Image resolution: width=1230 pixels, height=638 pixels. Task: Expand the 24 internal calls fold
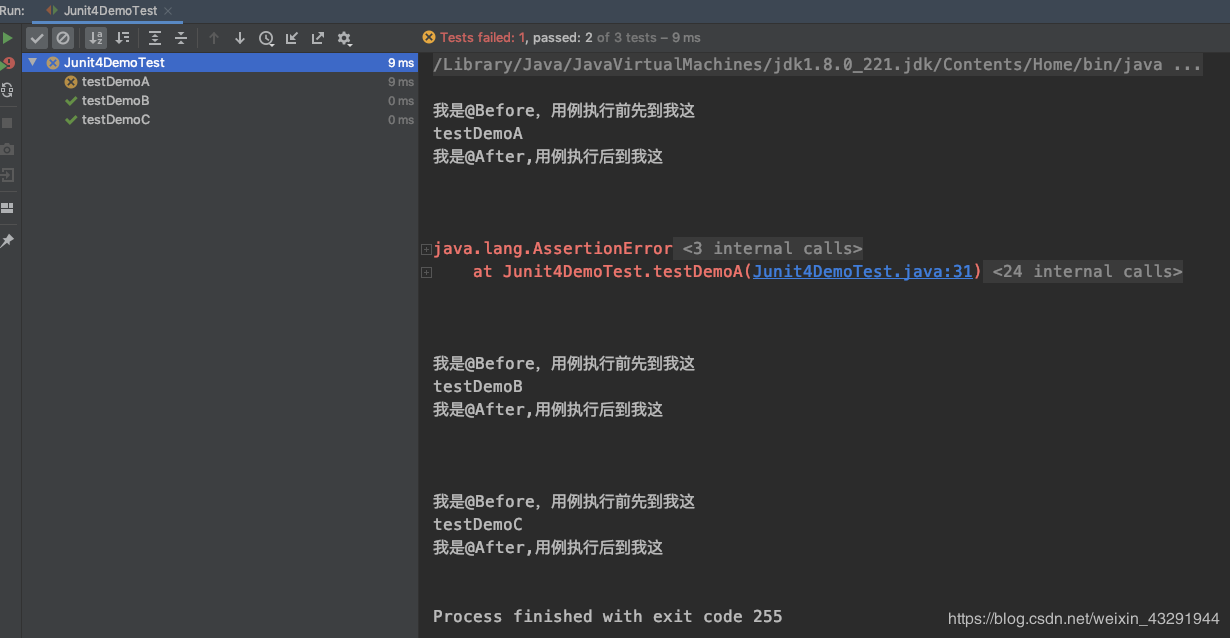pyautogui.click(x=1086, y=271)
